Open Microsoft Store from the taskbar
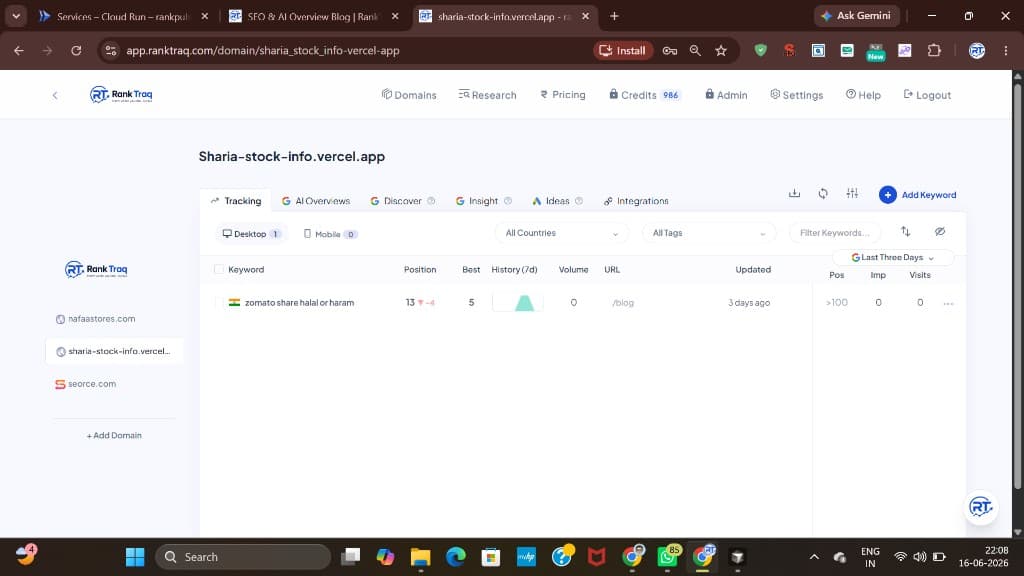The width and height of the screenshot is (1024, 576). coord(491,557)
